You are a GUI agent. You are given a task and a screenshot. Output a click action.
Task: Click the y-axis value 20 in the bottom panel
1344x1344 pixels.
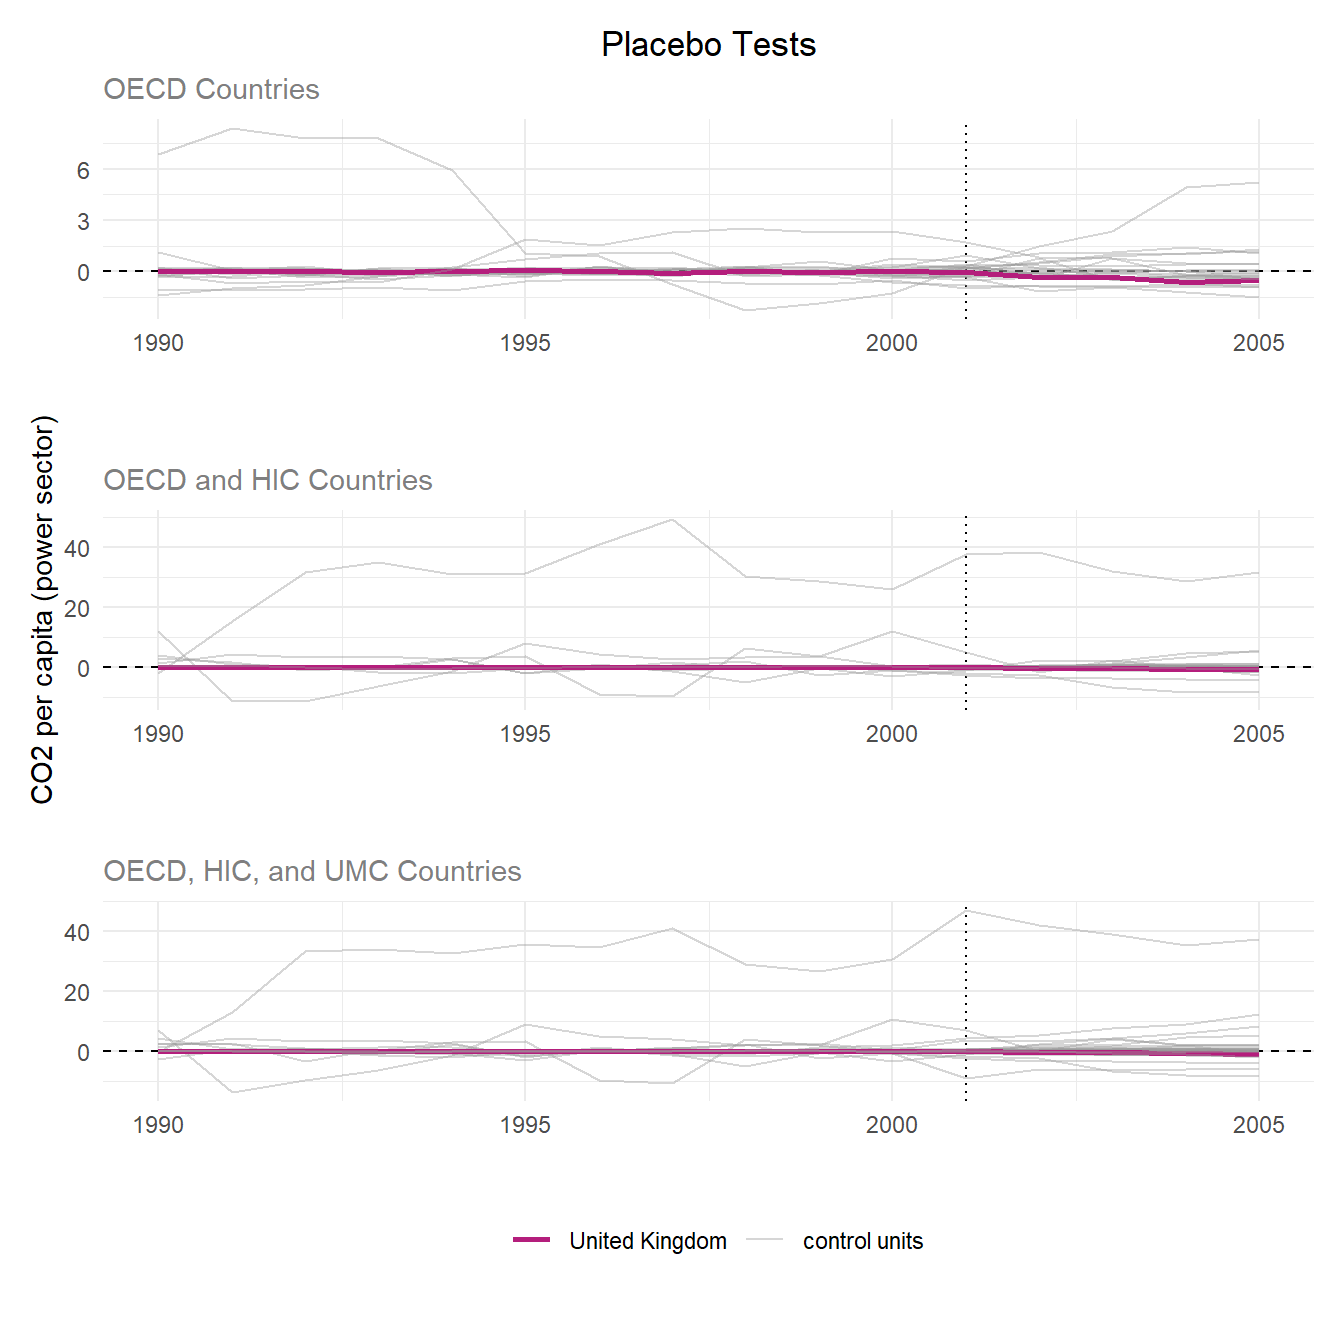[x=77, y=993]
